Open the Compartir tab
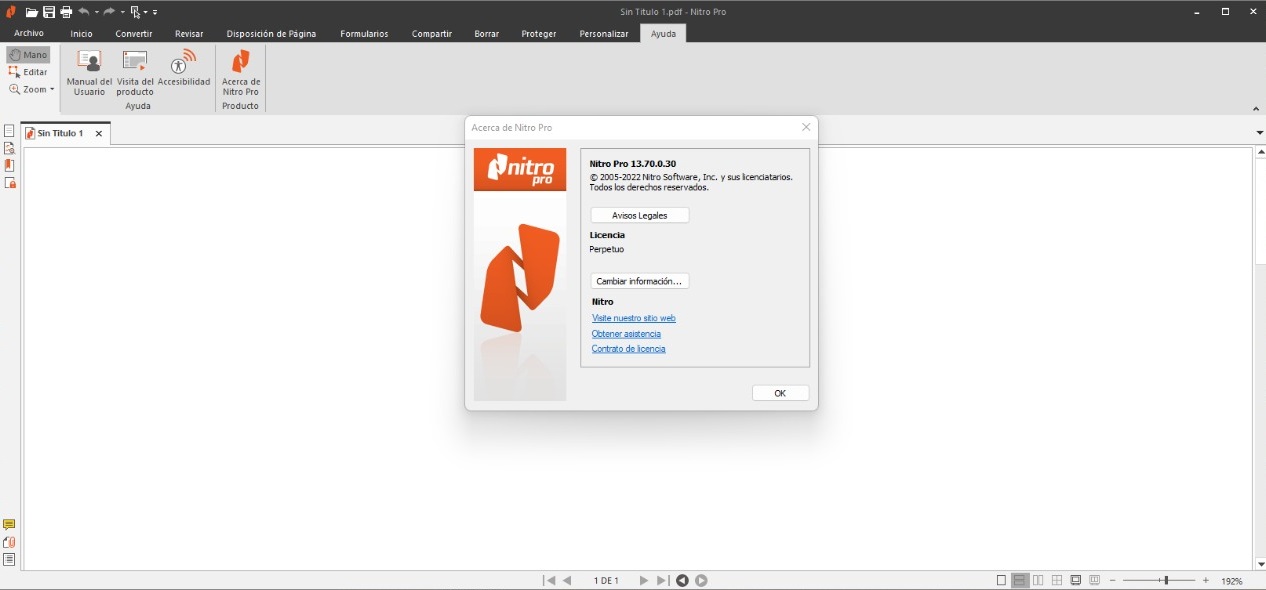The width and height of the screenshot is (1266, 590). [432, 33]
